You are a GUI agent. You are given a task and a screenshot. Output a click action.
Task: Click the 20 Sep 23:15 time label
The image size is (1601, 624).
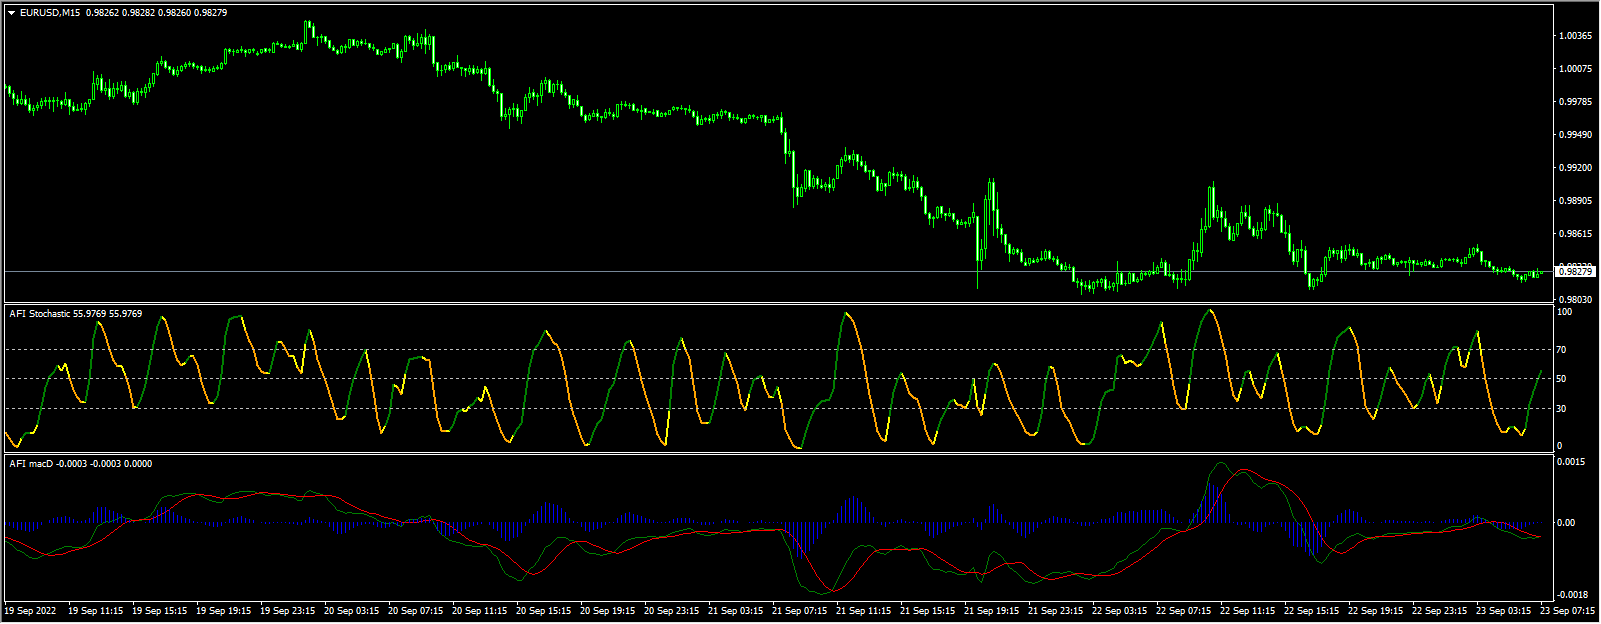[673, 610]
